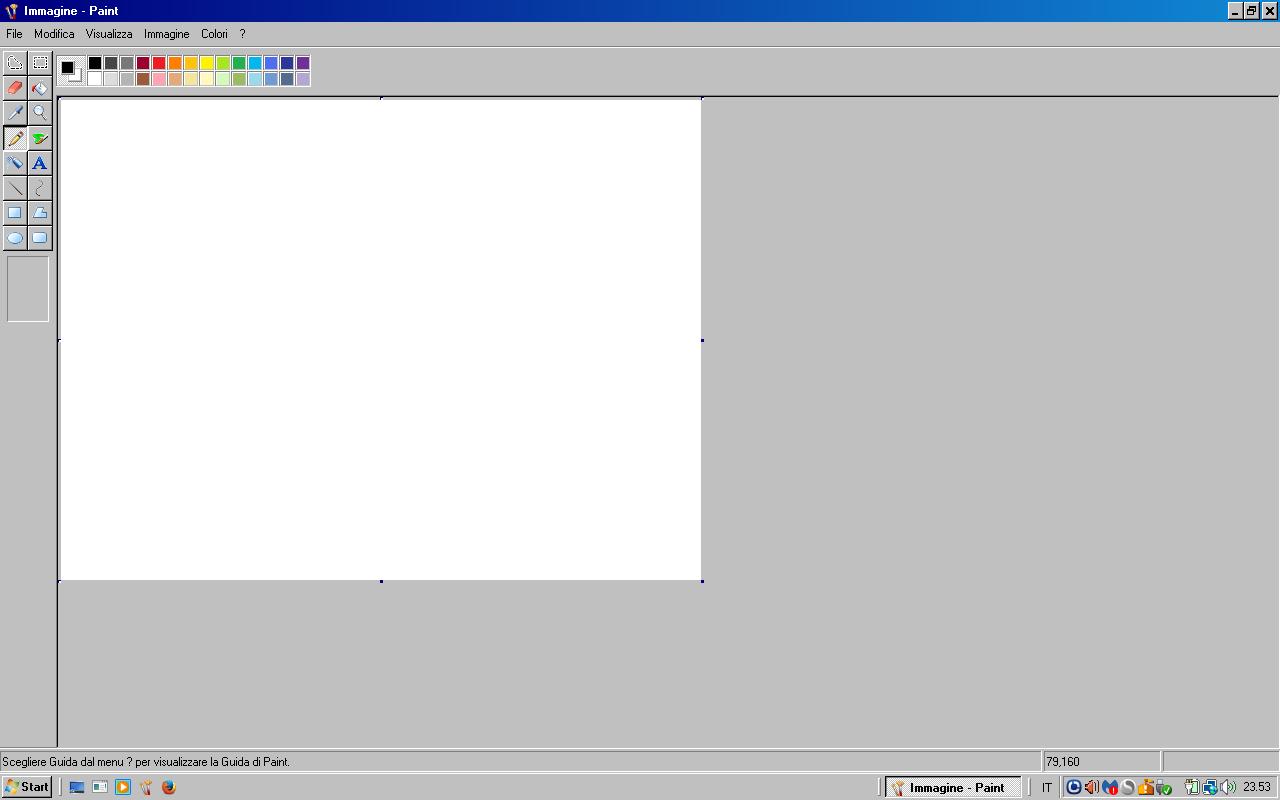
Task: Open the Visualizza menu
Action: click(x=108, y=34)
